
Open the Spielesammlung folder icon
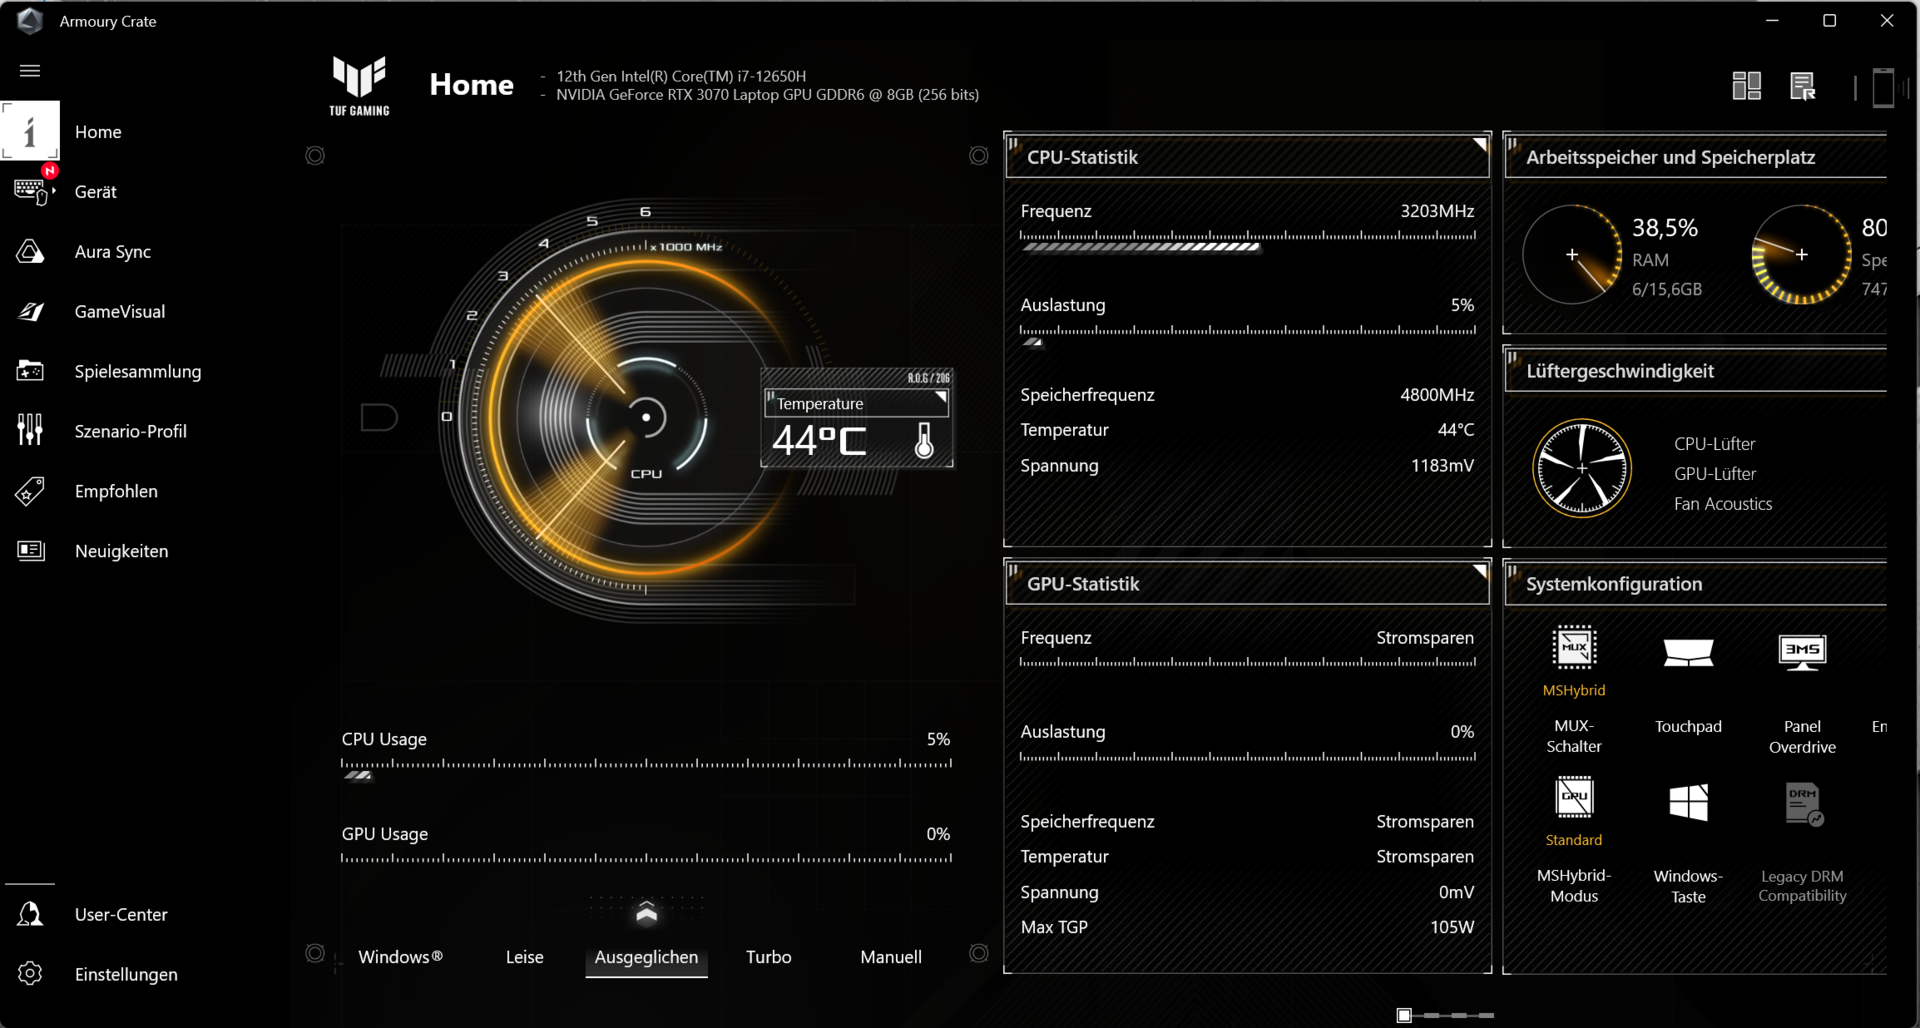tap(30, 371)
